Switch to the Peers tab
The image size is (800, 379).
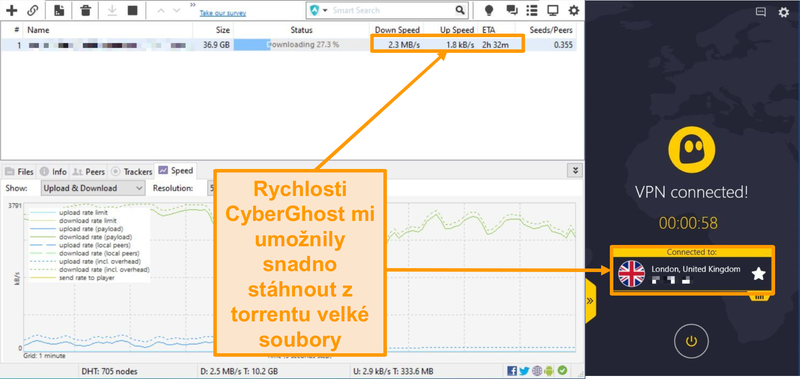[89, 171]
